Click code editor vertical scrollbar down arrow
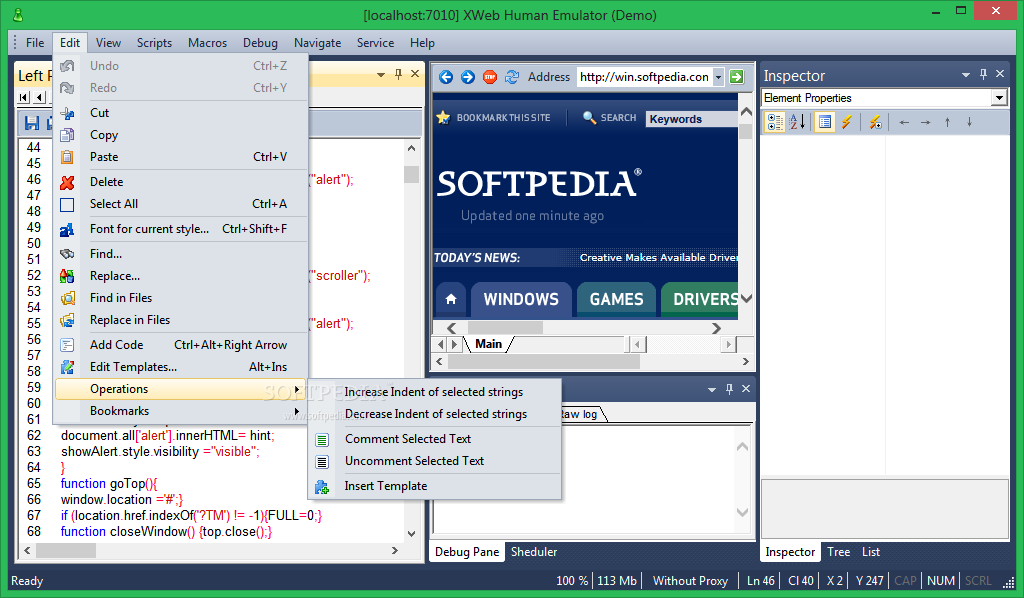 coord(411,533)
